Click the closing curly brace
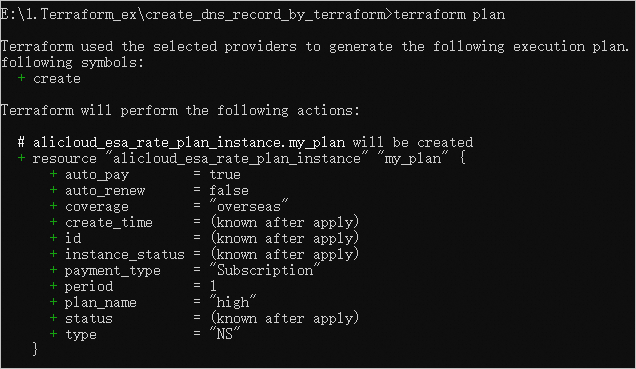636x369 pixels. 35,349
